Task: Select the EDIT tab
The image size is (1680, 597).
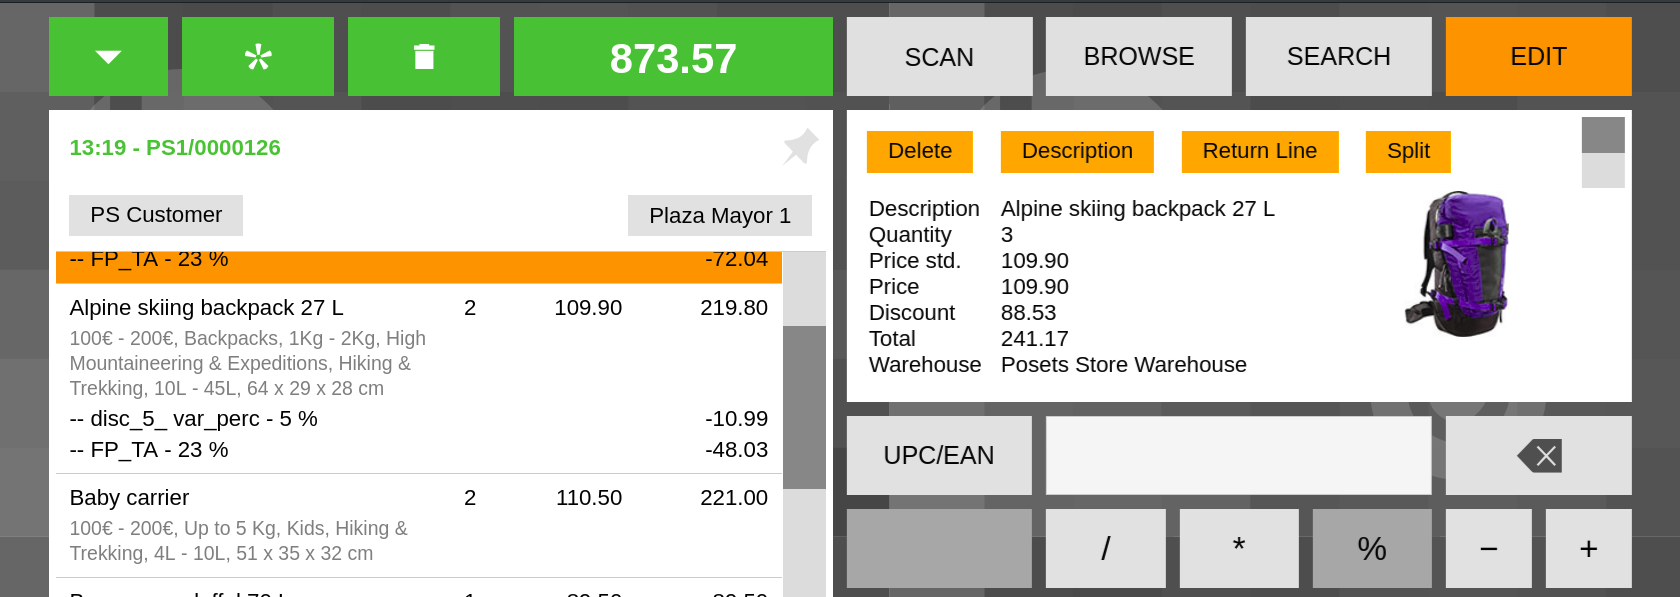Action: click(1538, 57)
